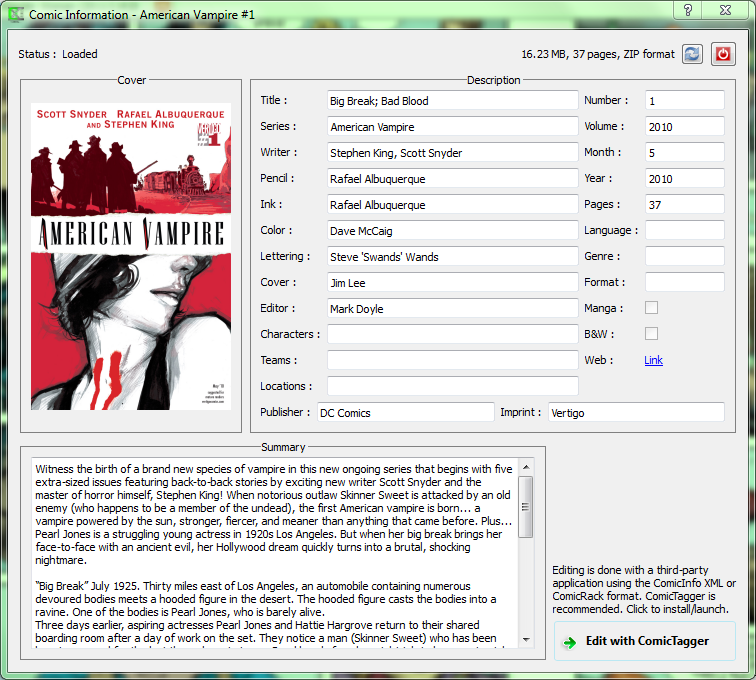Click the Publisher field 'DC Comics'
The image size is (756, 680).
(x=405, y=412)
